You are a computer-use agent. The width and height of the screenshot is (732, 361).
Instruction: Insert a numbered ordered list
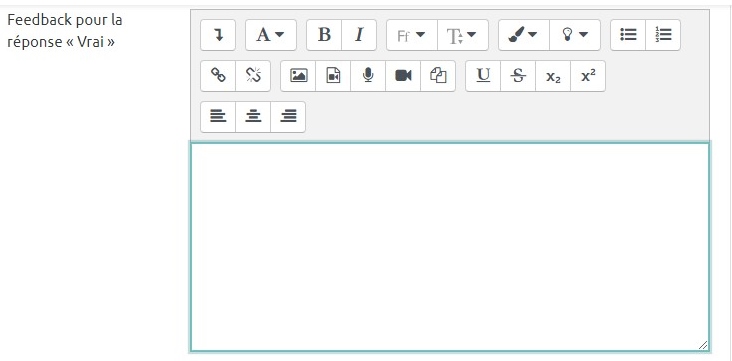663,35
